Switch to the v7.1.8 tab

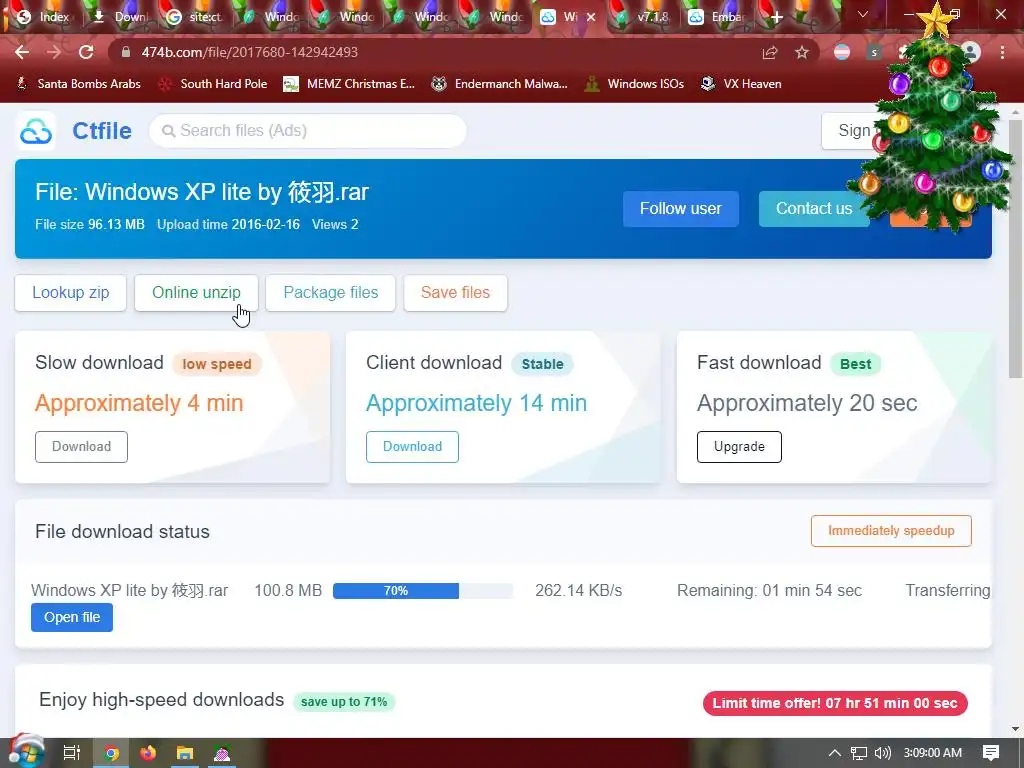[x=643, y=17]
